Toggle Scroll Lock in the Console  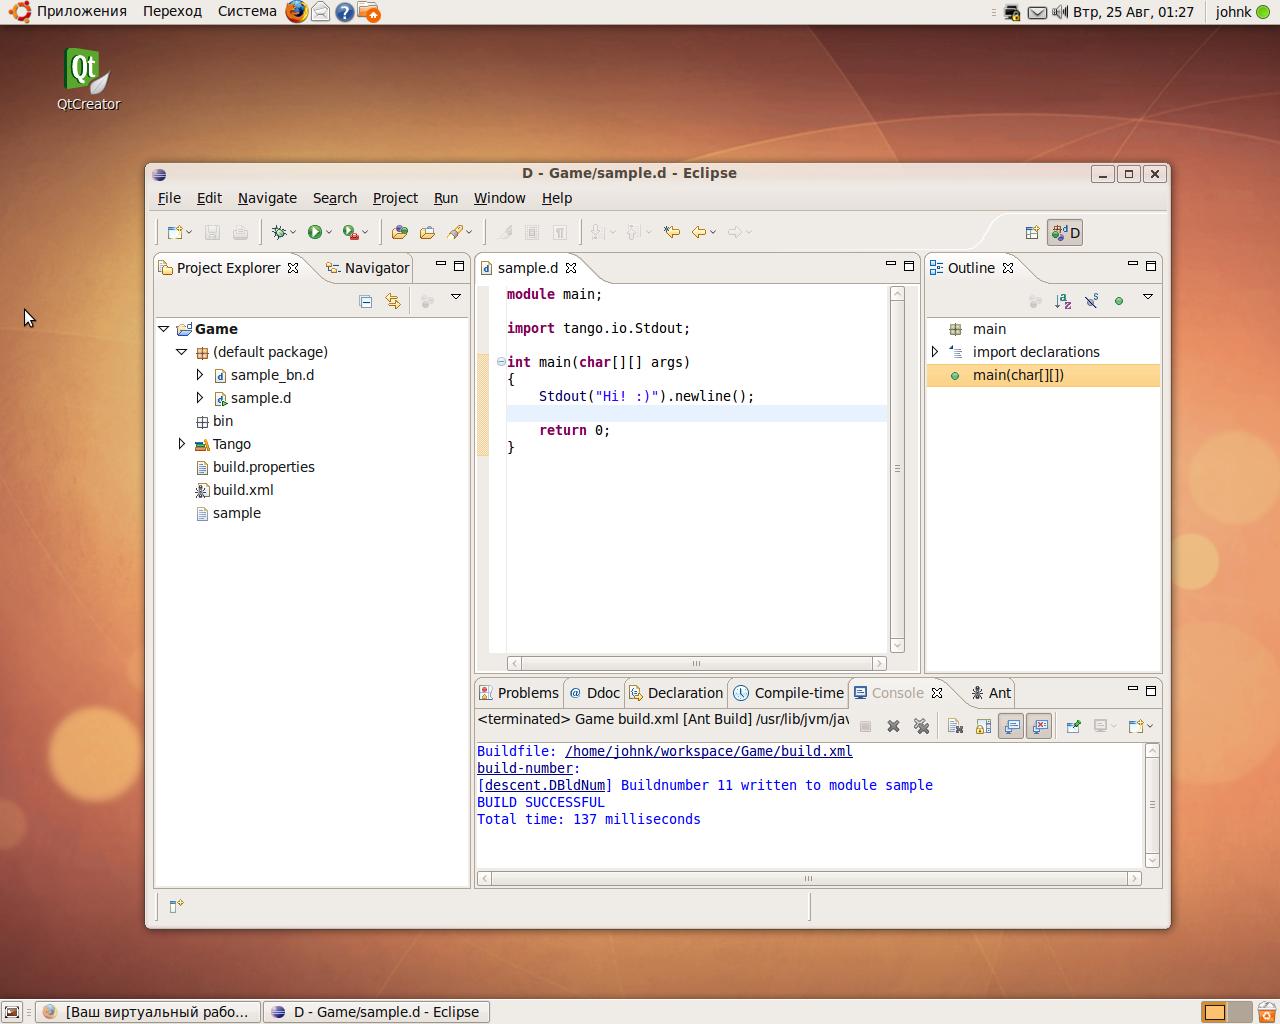coord(983,727)
